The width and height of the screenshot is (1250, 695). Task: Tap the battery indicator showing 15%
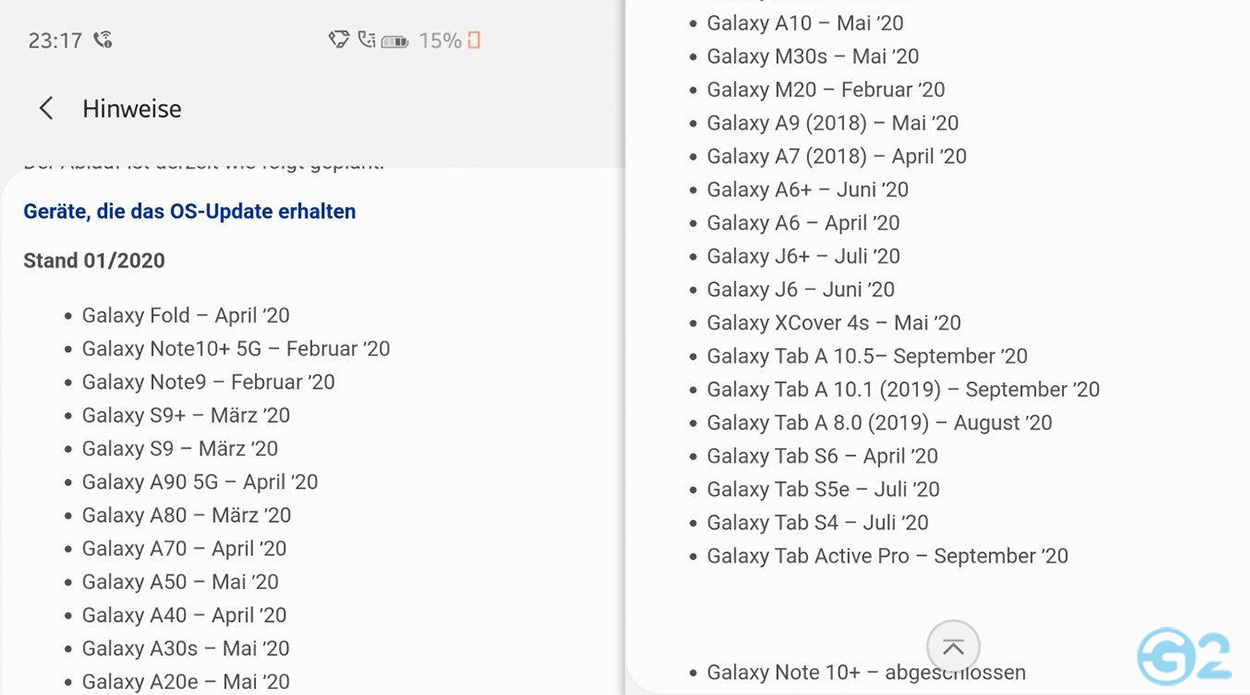pos(394,40)
